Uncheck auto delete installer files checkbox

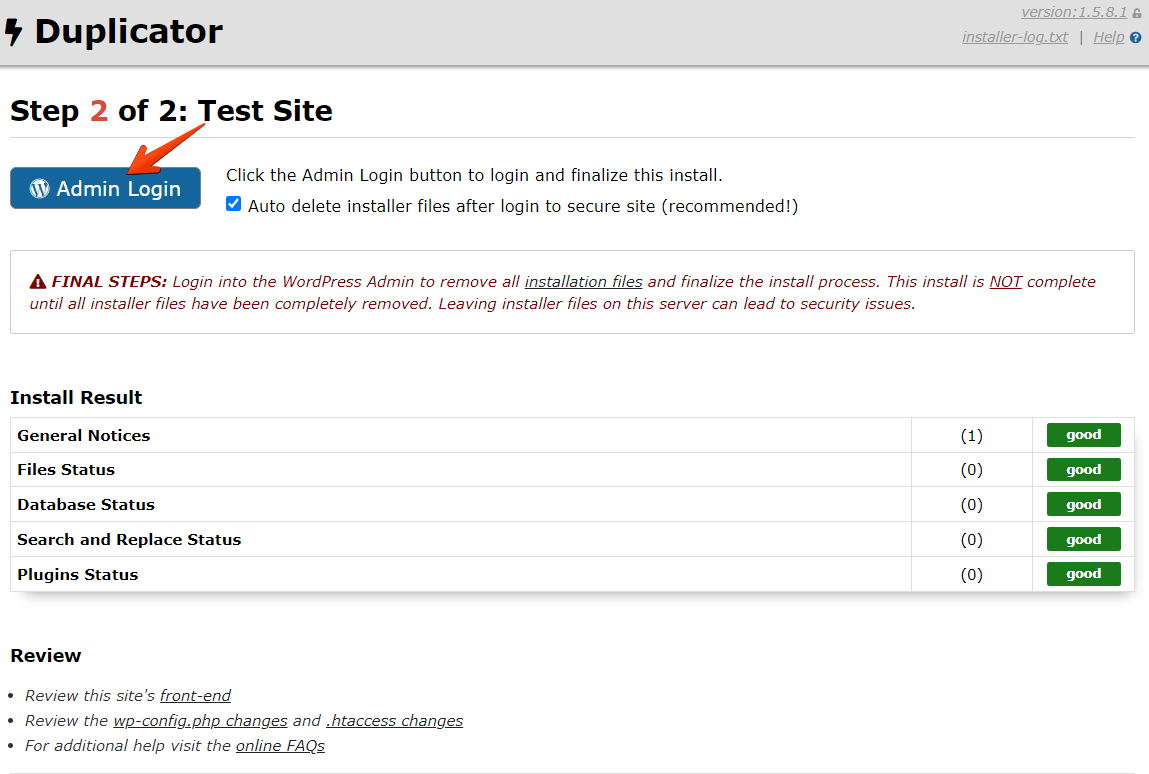[x=234, y=204]
